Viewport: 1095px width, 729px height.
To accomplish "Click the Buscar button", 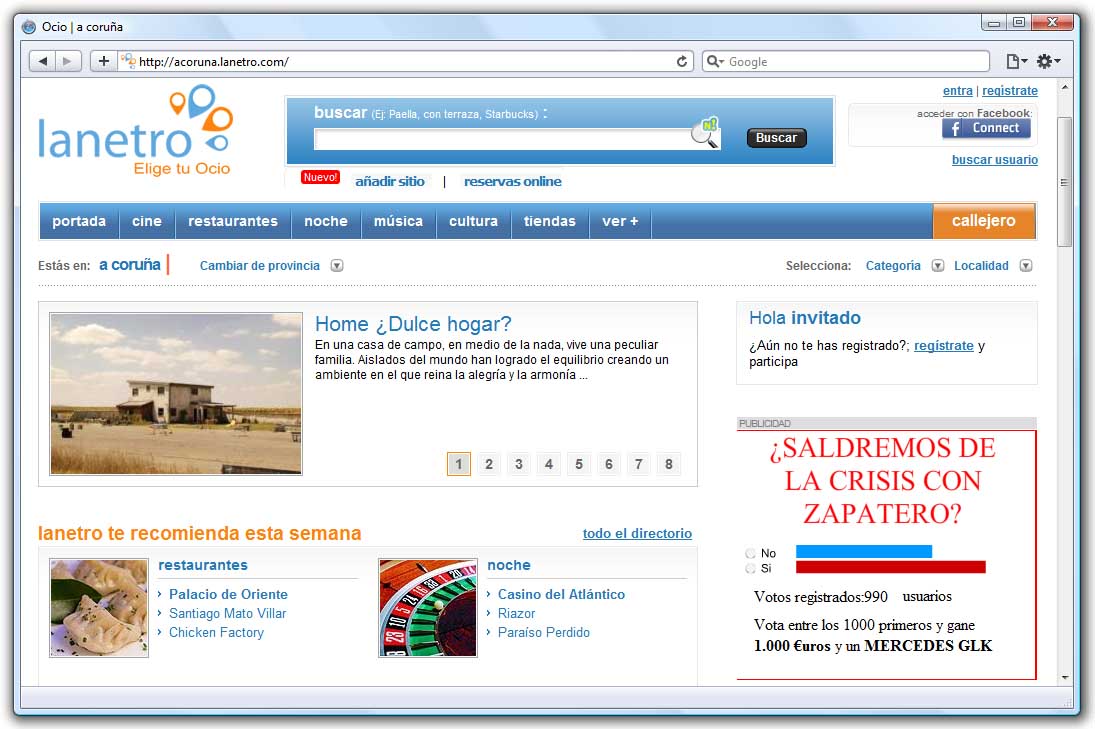I will click(776, 138).
